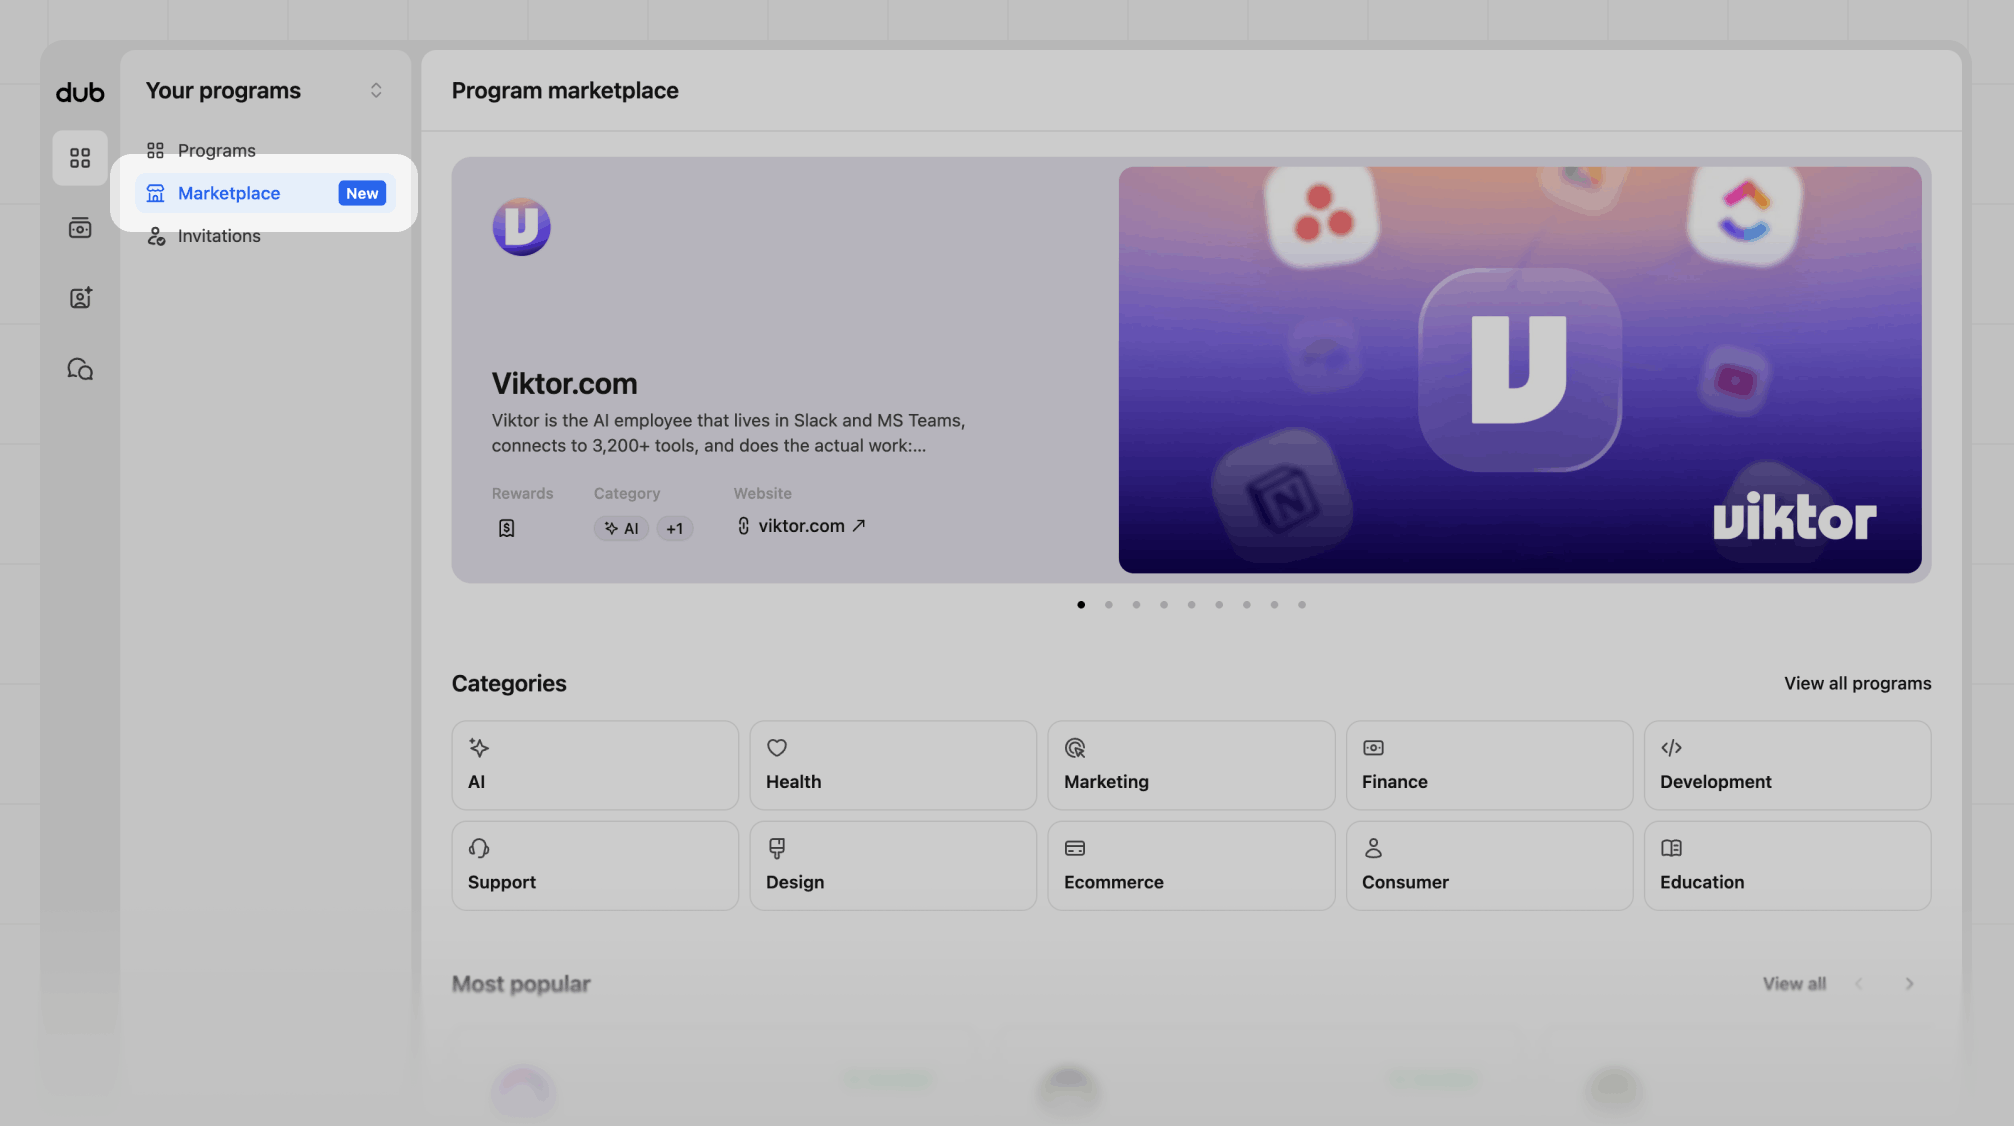2014x1126 pixels.
Task: Open the Finance category card
Action: 1489,766
